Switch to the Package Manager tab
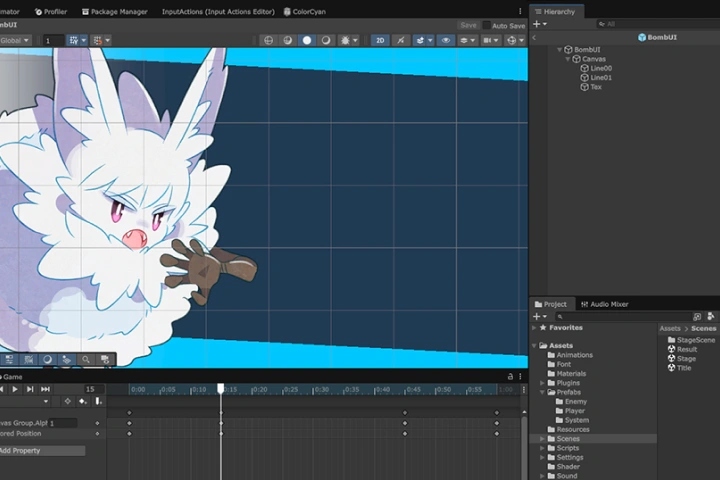Image resolution: width=720 pixels, height=480 pixels. pos(115,11)
